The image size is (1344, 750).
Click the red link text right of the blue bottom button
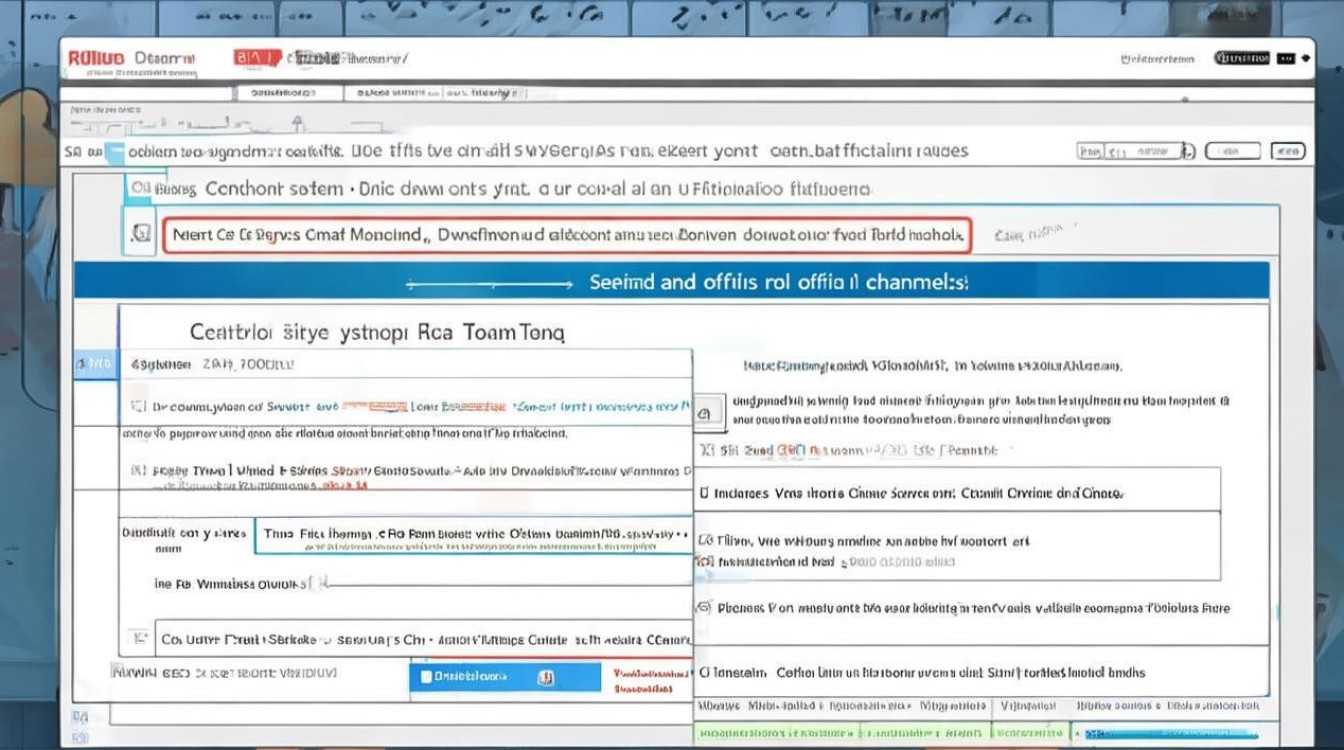pos(650,681)
